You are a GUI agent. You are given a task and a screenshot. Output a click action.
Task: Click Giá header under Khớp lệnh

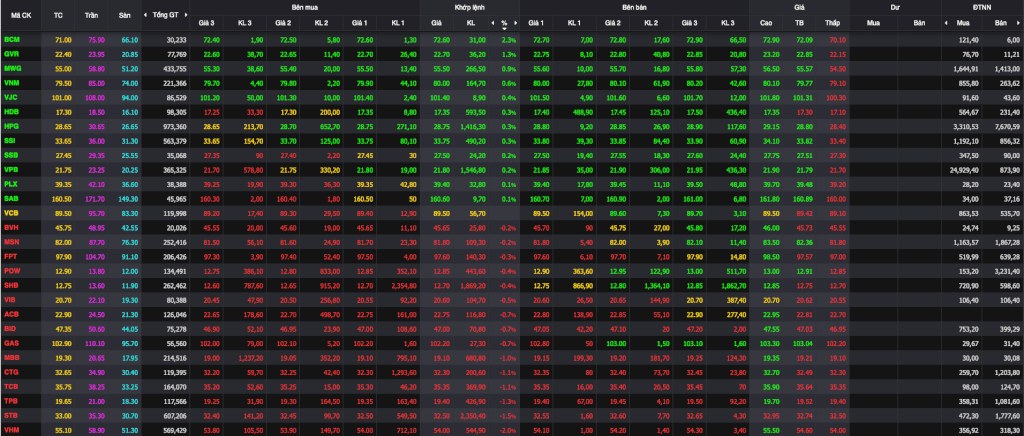[436, 23]
